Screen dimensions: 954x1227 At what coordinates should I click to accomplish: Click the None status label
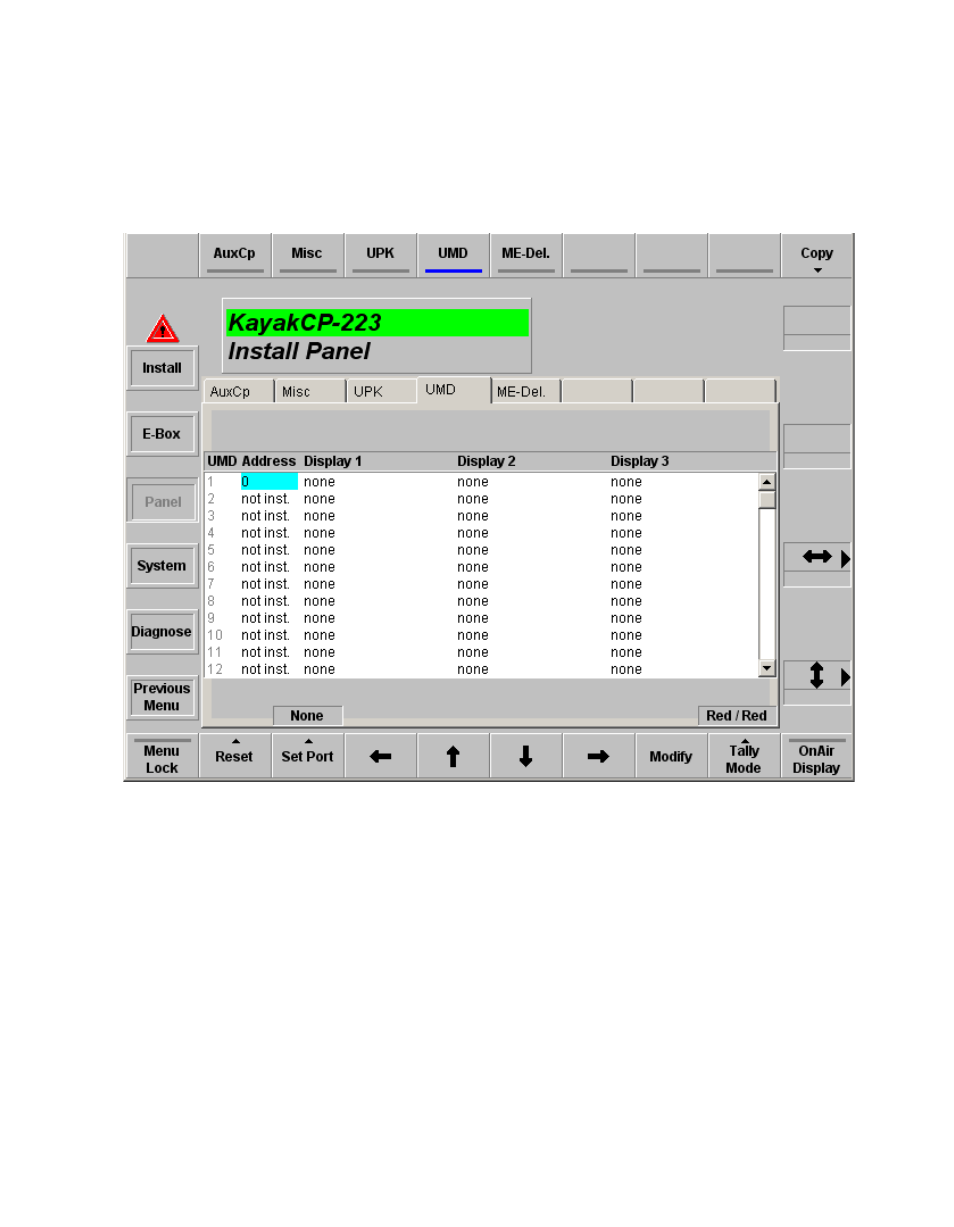click(x=307, y=716)
